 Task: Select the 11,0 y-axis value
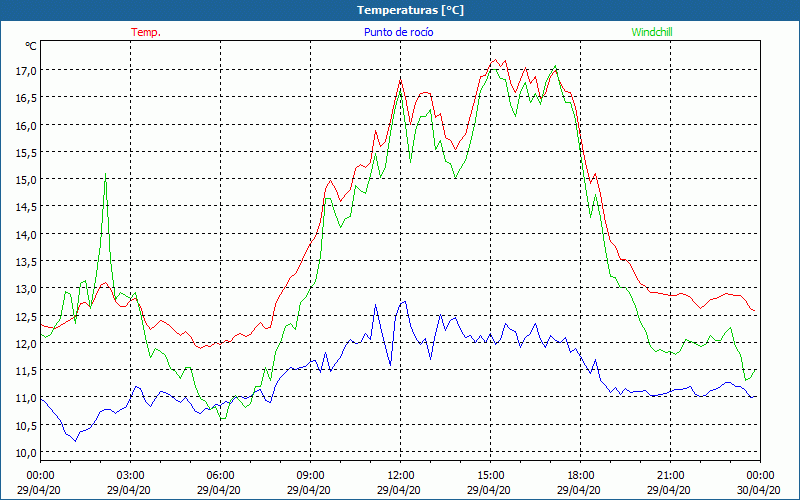pyautogui.click(x=26, y=398)
